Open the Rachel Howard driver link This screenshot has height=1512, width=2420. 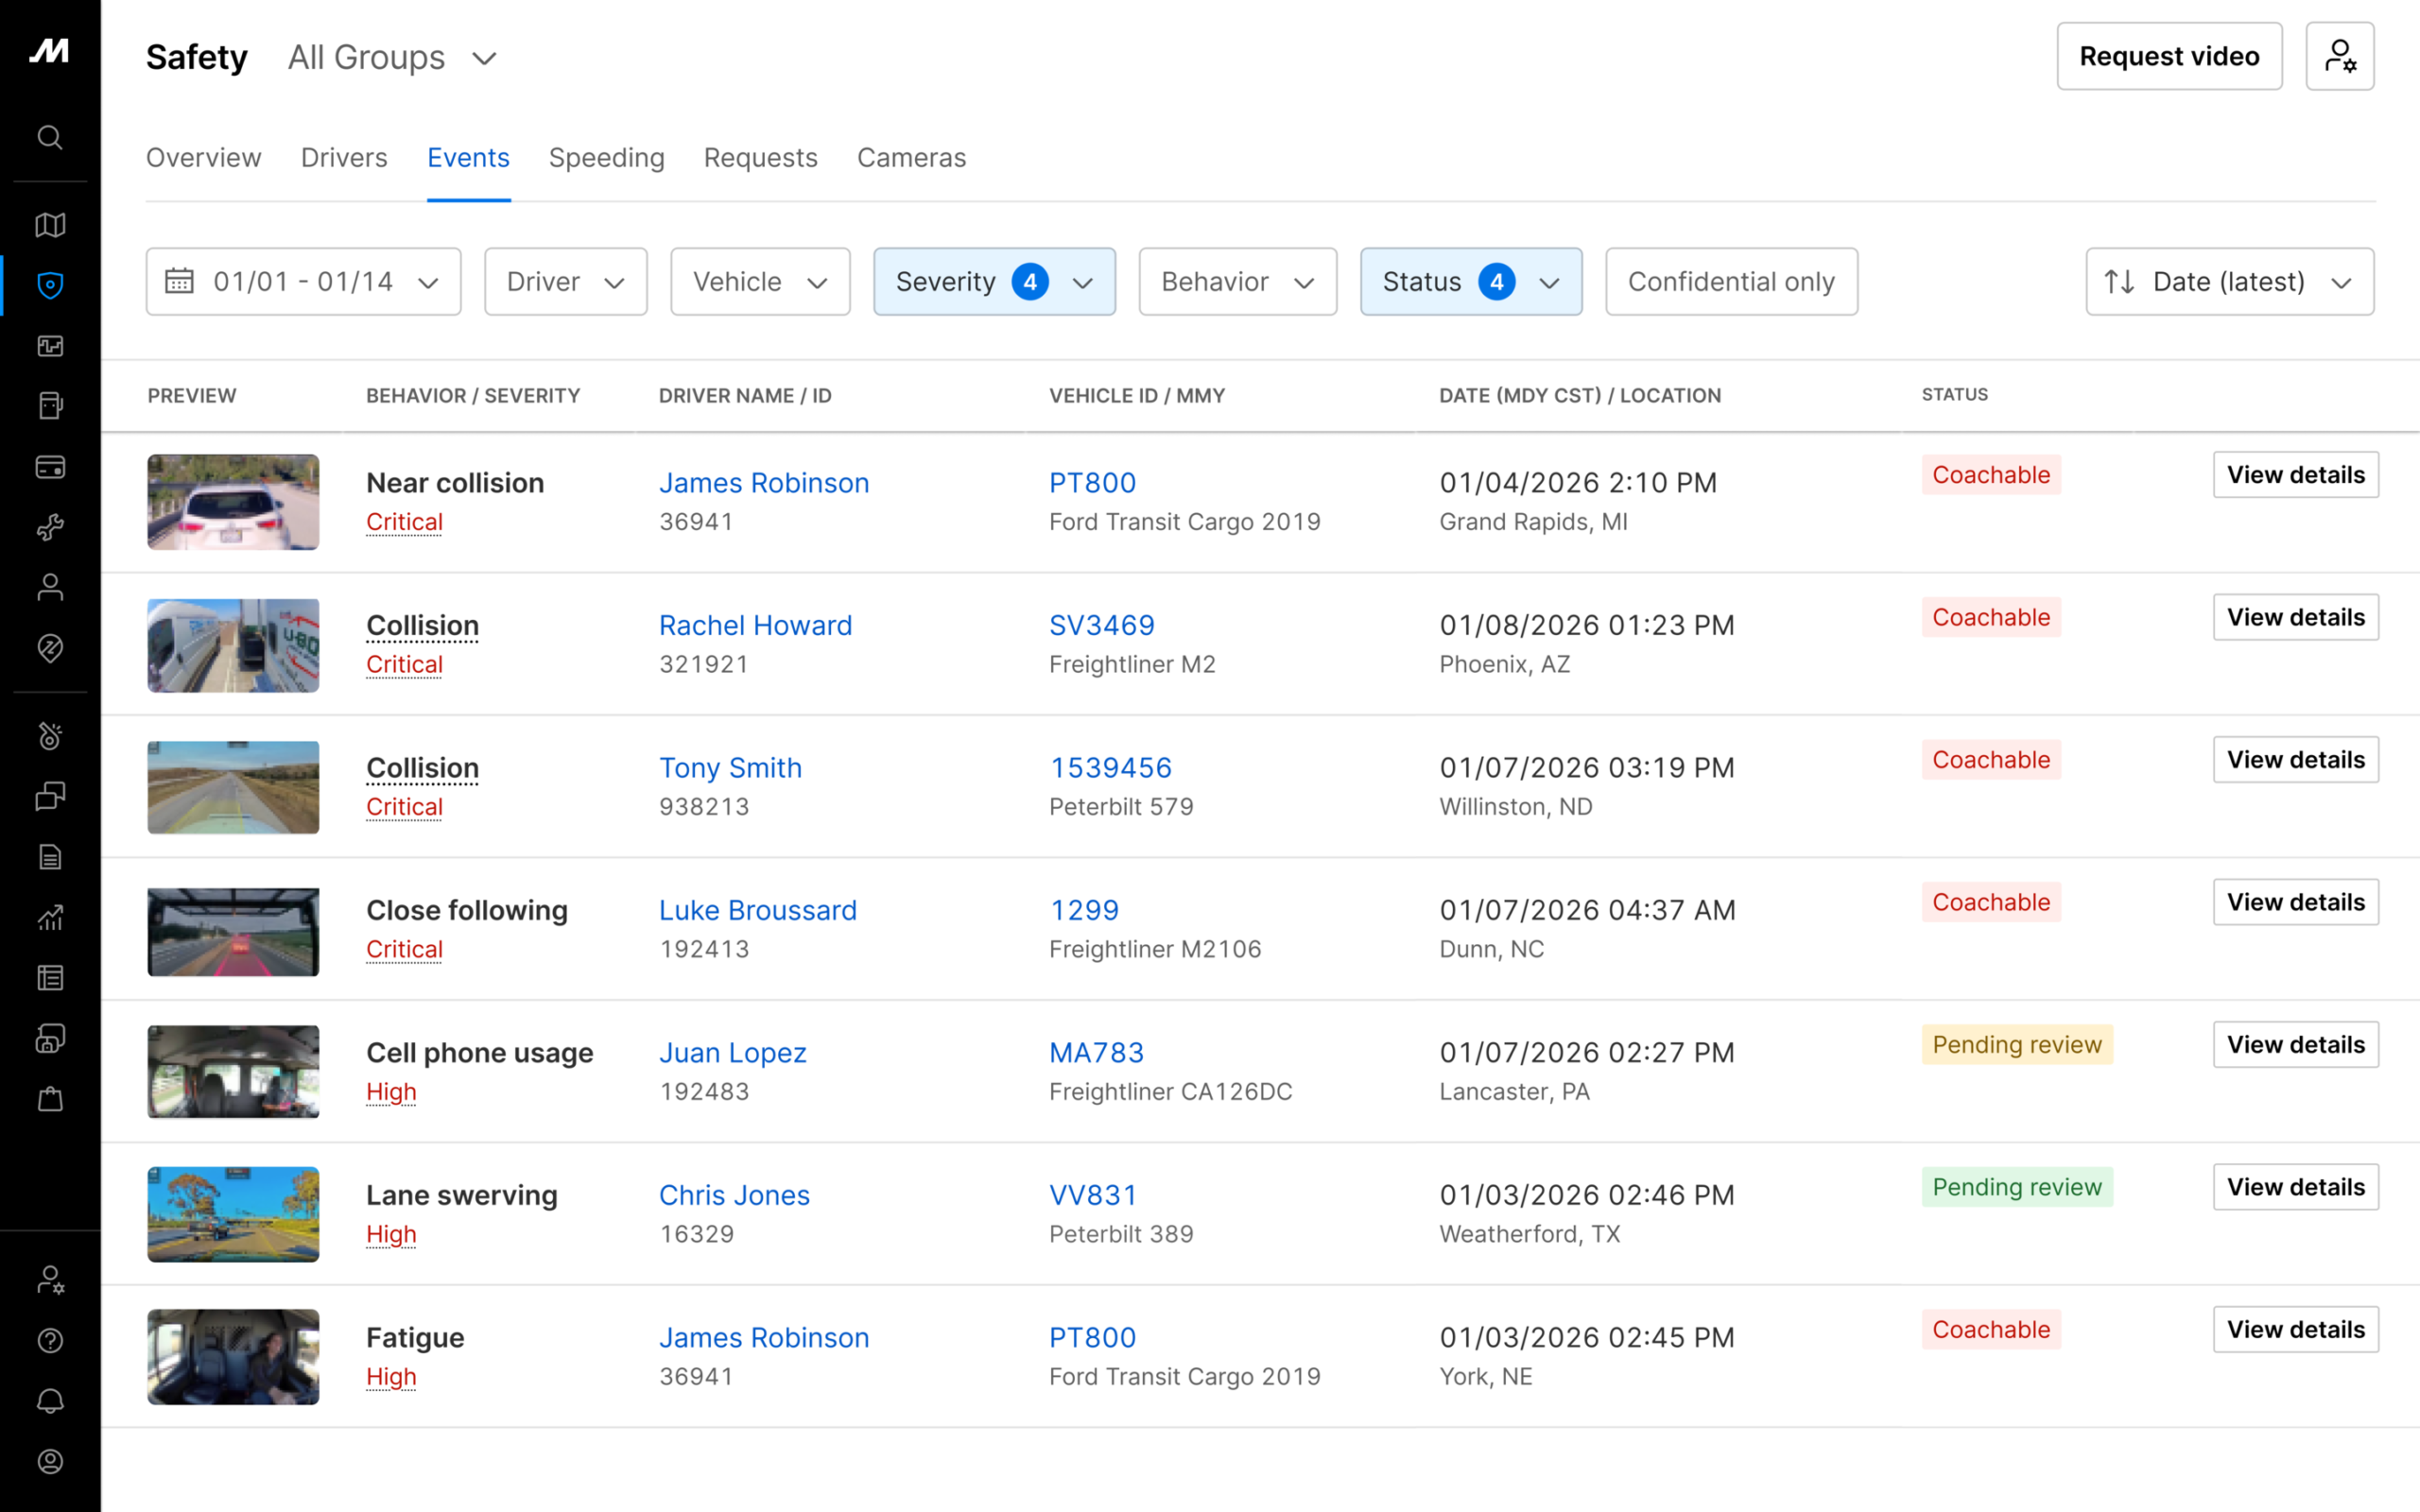pos(755,625)
